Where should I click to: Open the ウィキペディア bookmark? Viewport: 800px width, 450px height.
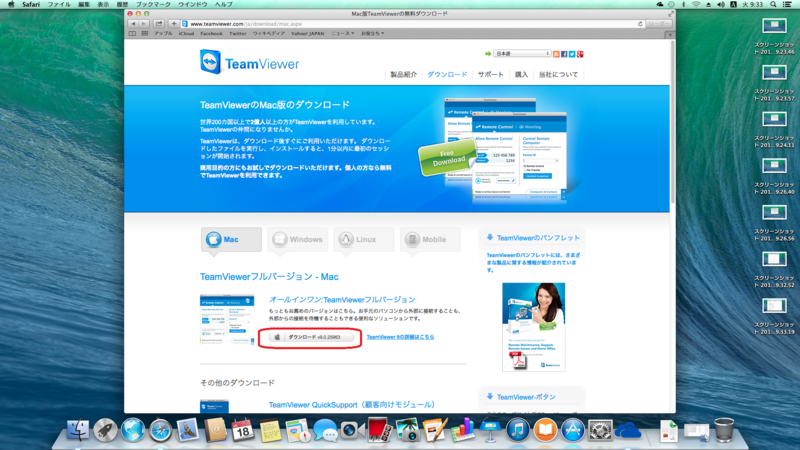[269, 34]
